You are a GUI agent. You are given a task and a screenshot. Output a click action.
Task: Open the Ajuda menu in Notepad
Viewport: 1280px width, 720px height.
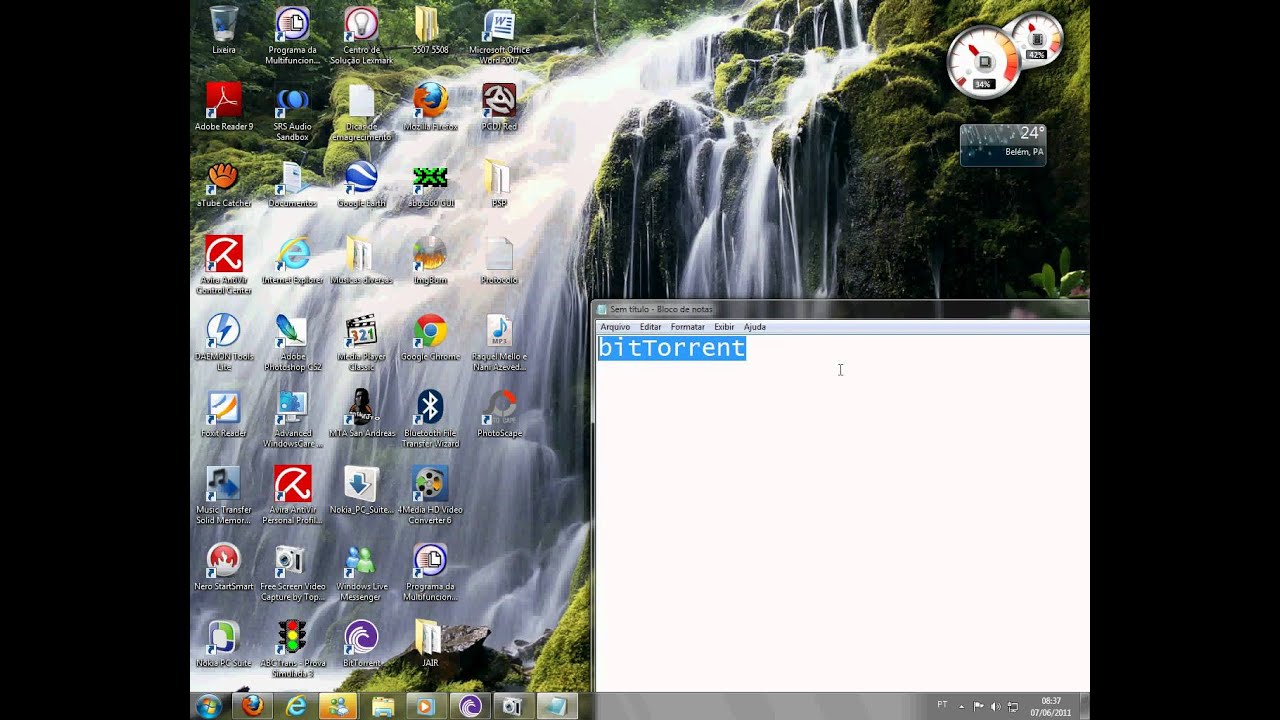click(x=755, y=327)
